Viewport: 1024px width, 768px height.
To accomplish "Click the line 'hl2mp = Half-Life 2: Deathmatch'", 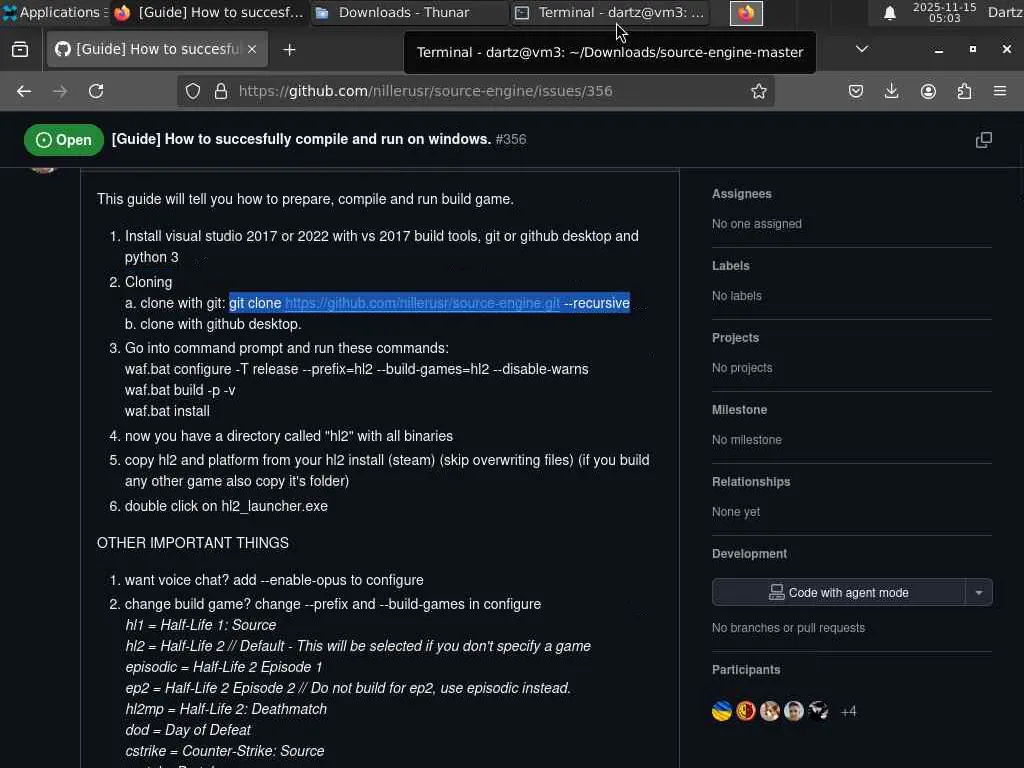I will coord(226,709).
